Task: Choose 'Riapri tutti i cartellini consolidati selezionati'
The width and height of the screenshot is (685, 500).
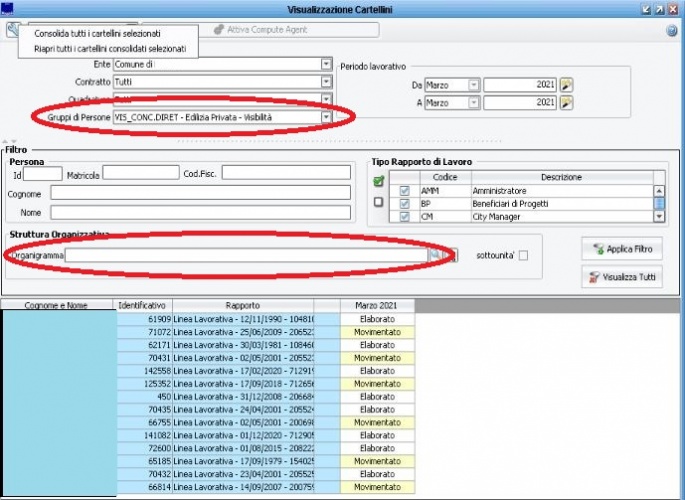Action: pyautogui.click(x=110, y=47)
